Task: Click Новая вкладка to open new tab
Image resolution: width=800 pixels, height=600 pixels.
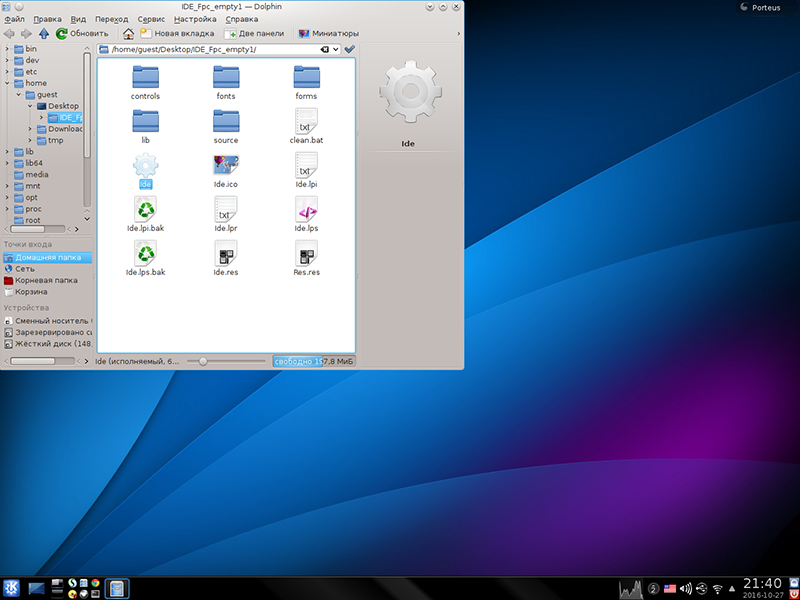Action: (x=177, y=34)
